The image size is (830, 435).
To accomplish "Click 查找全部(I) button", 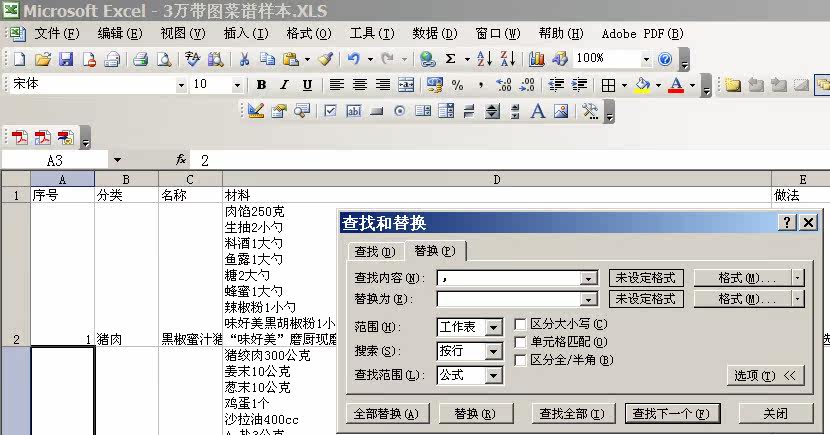I will [x=572, y=414].
